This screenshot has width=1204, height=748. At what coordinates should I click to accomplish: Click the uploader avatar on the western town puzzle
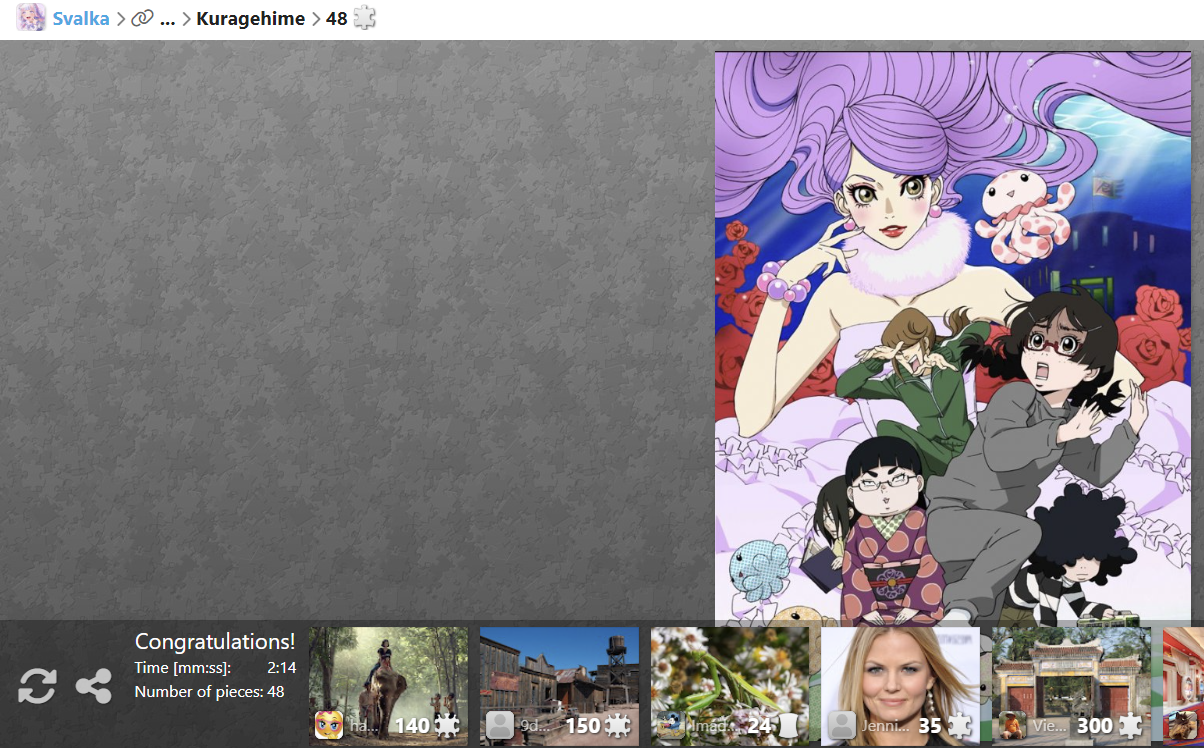500,725
